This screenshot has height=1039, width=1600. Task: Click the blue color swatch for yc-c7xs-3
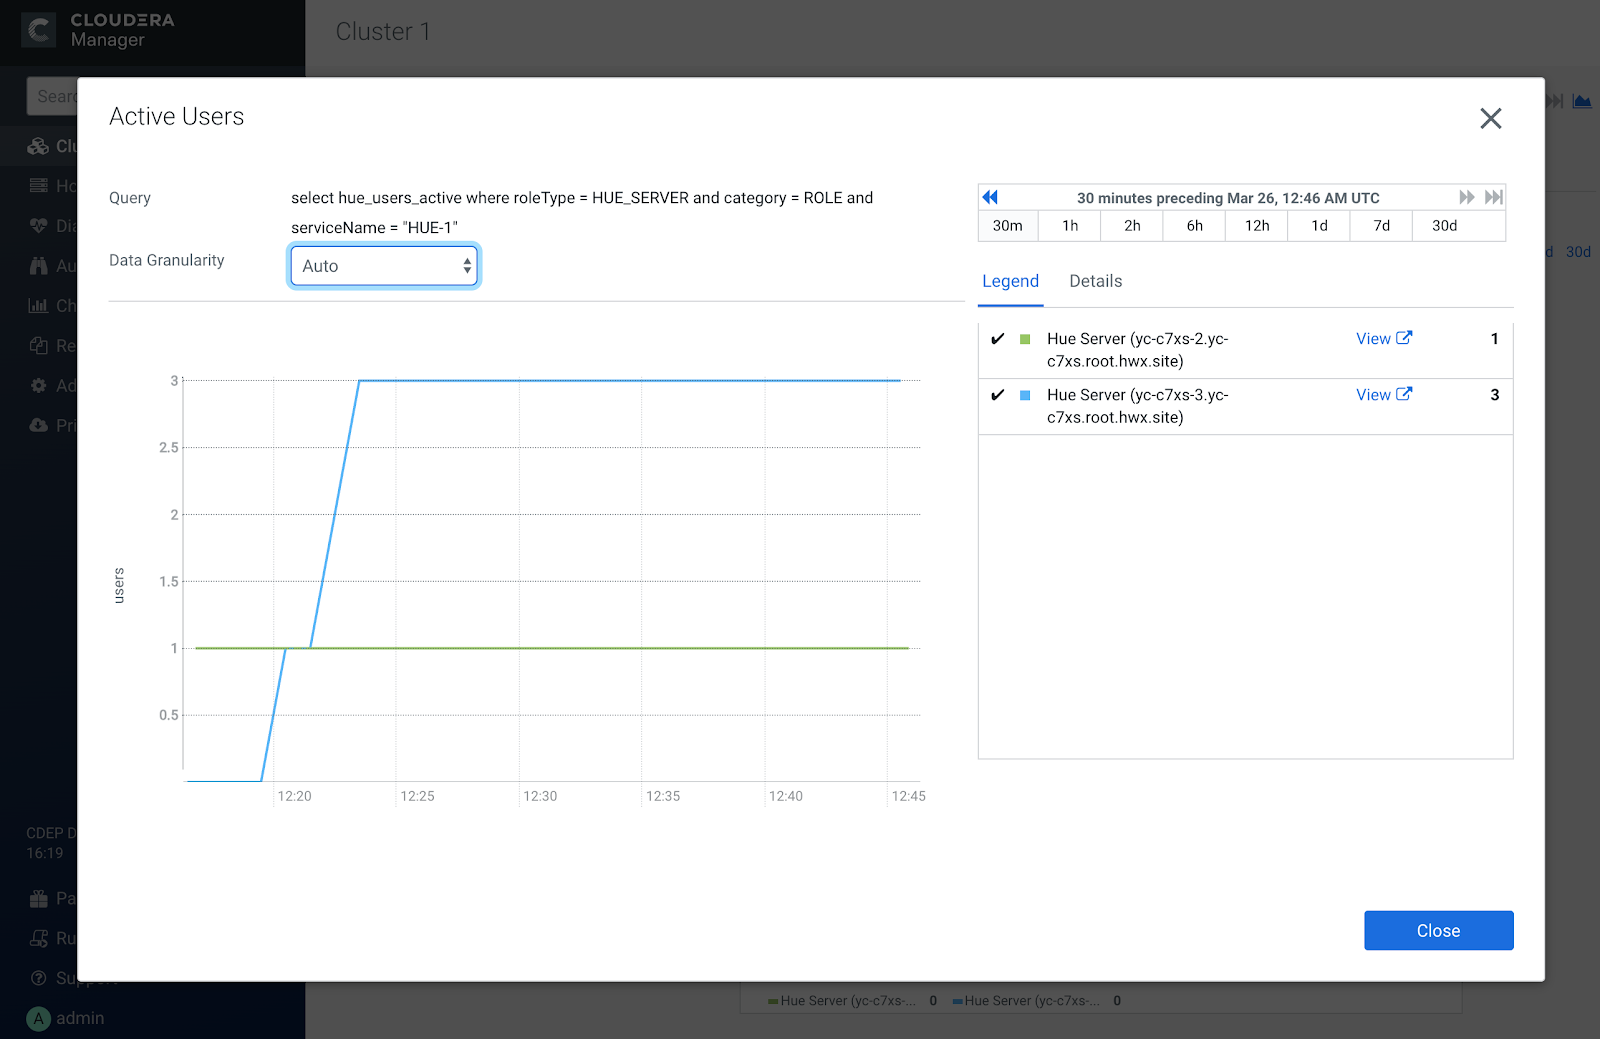1025,395
